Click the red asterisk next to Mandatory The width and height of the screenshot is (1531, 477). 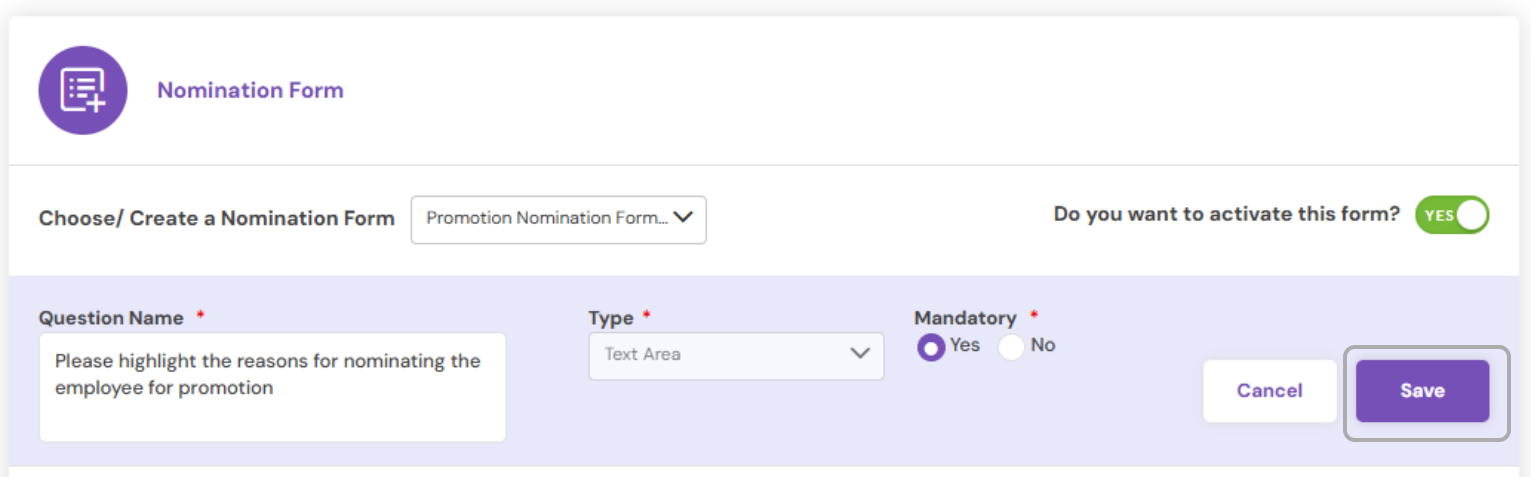tap(1034, 316)
